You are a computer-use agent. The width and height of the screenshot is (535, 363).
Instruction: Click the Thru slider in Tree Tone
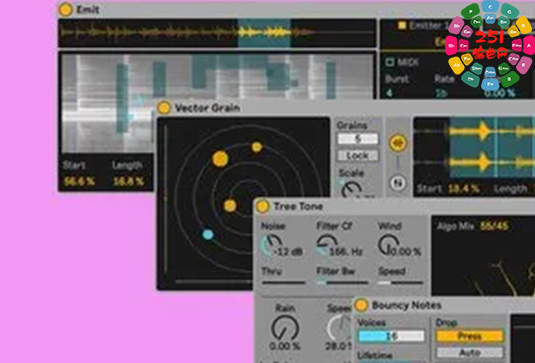[x=283, y=282]
